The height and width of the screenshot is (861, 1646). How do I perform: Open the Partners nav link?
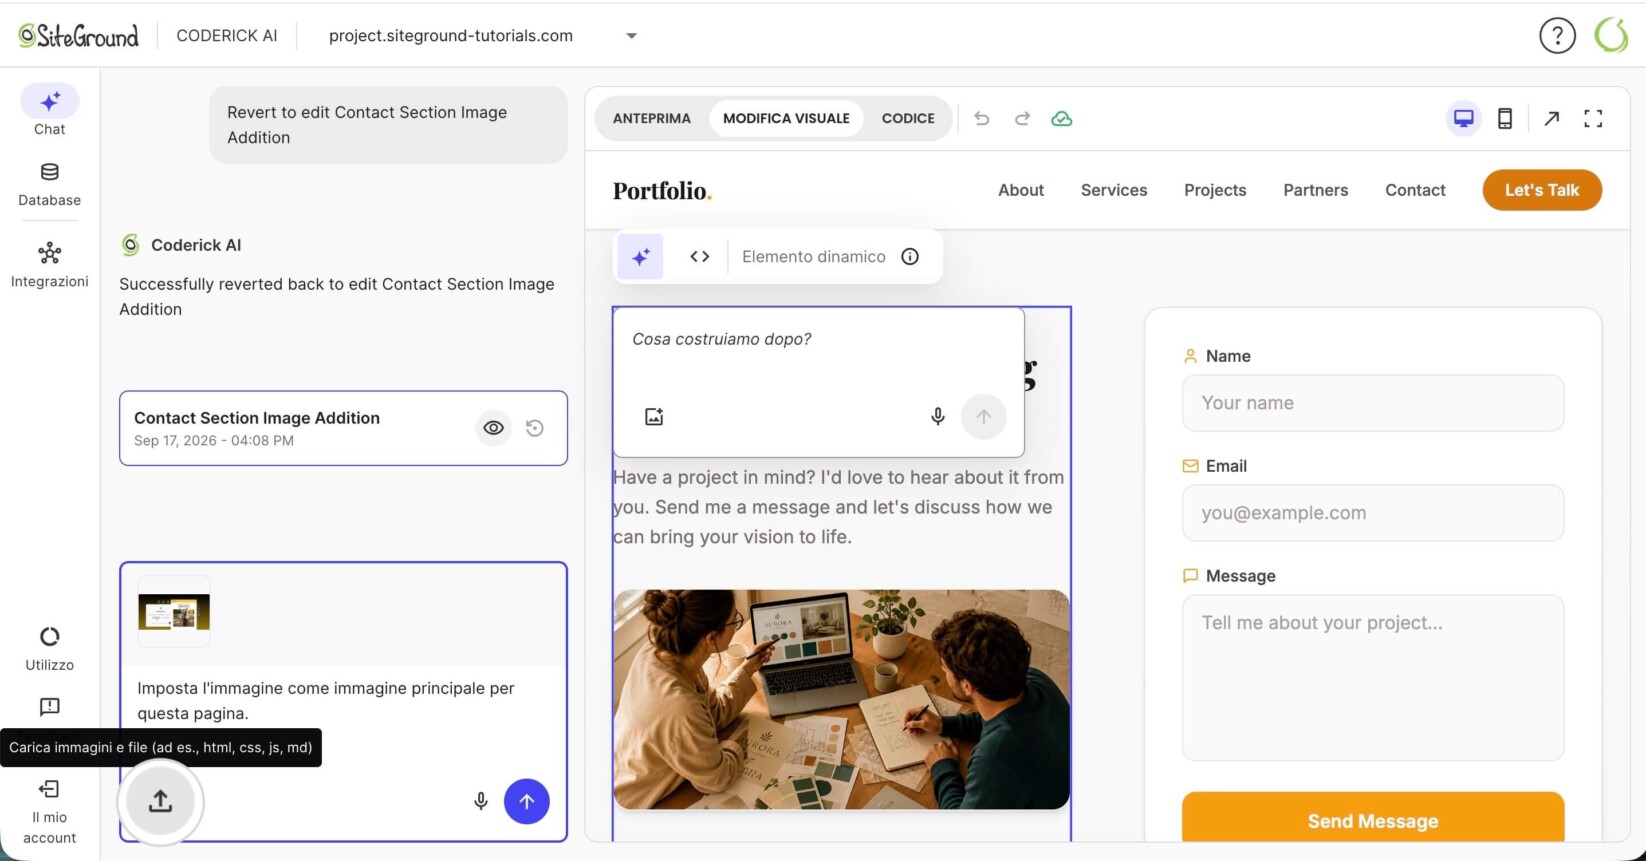coord(1316,190)
